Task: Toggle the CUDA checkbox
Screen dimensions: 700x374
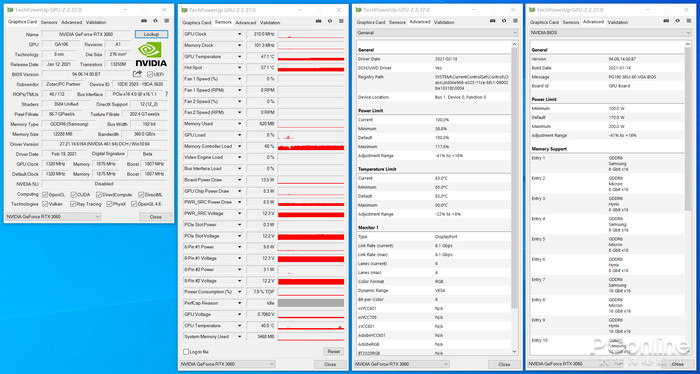Action: [x=73, y=195]
